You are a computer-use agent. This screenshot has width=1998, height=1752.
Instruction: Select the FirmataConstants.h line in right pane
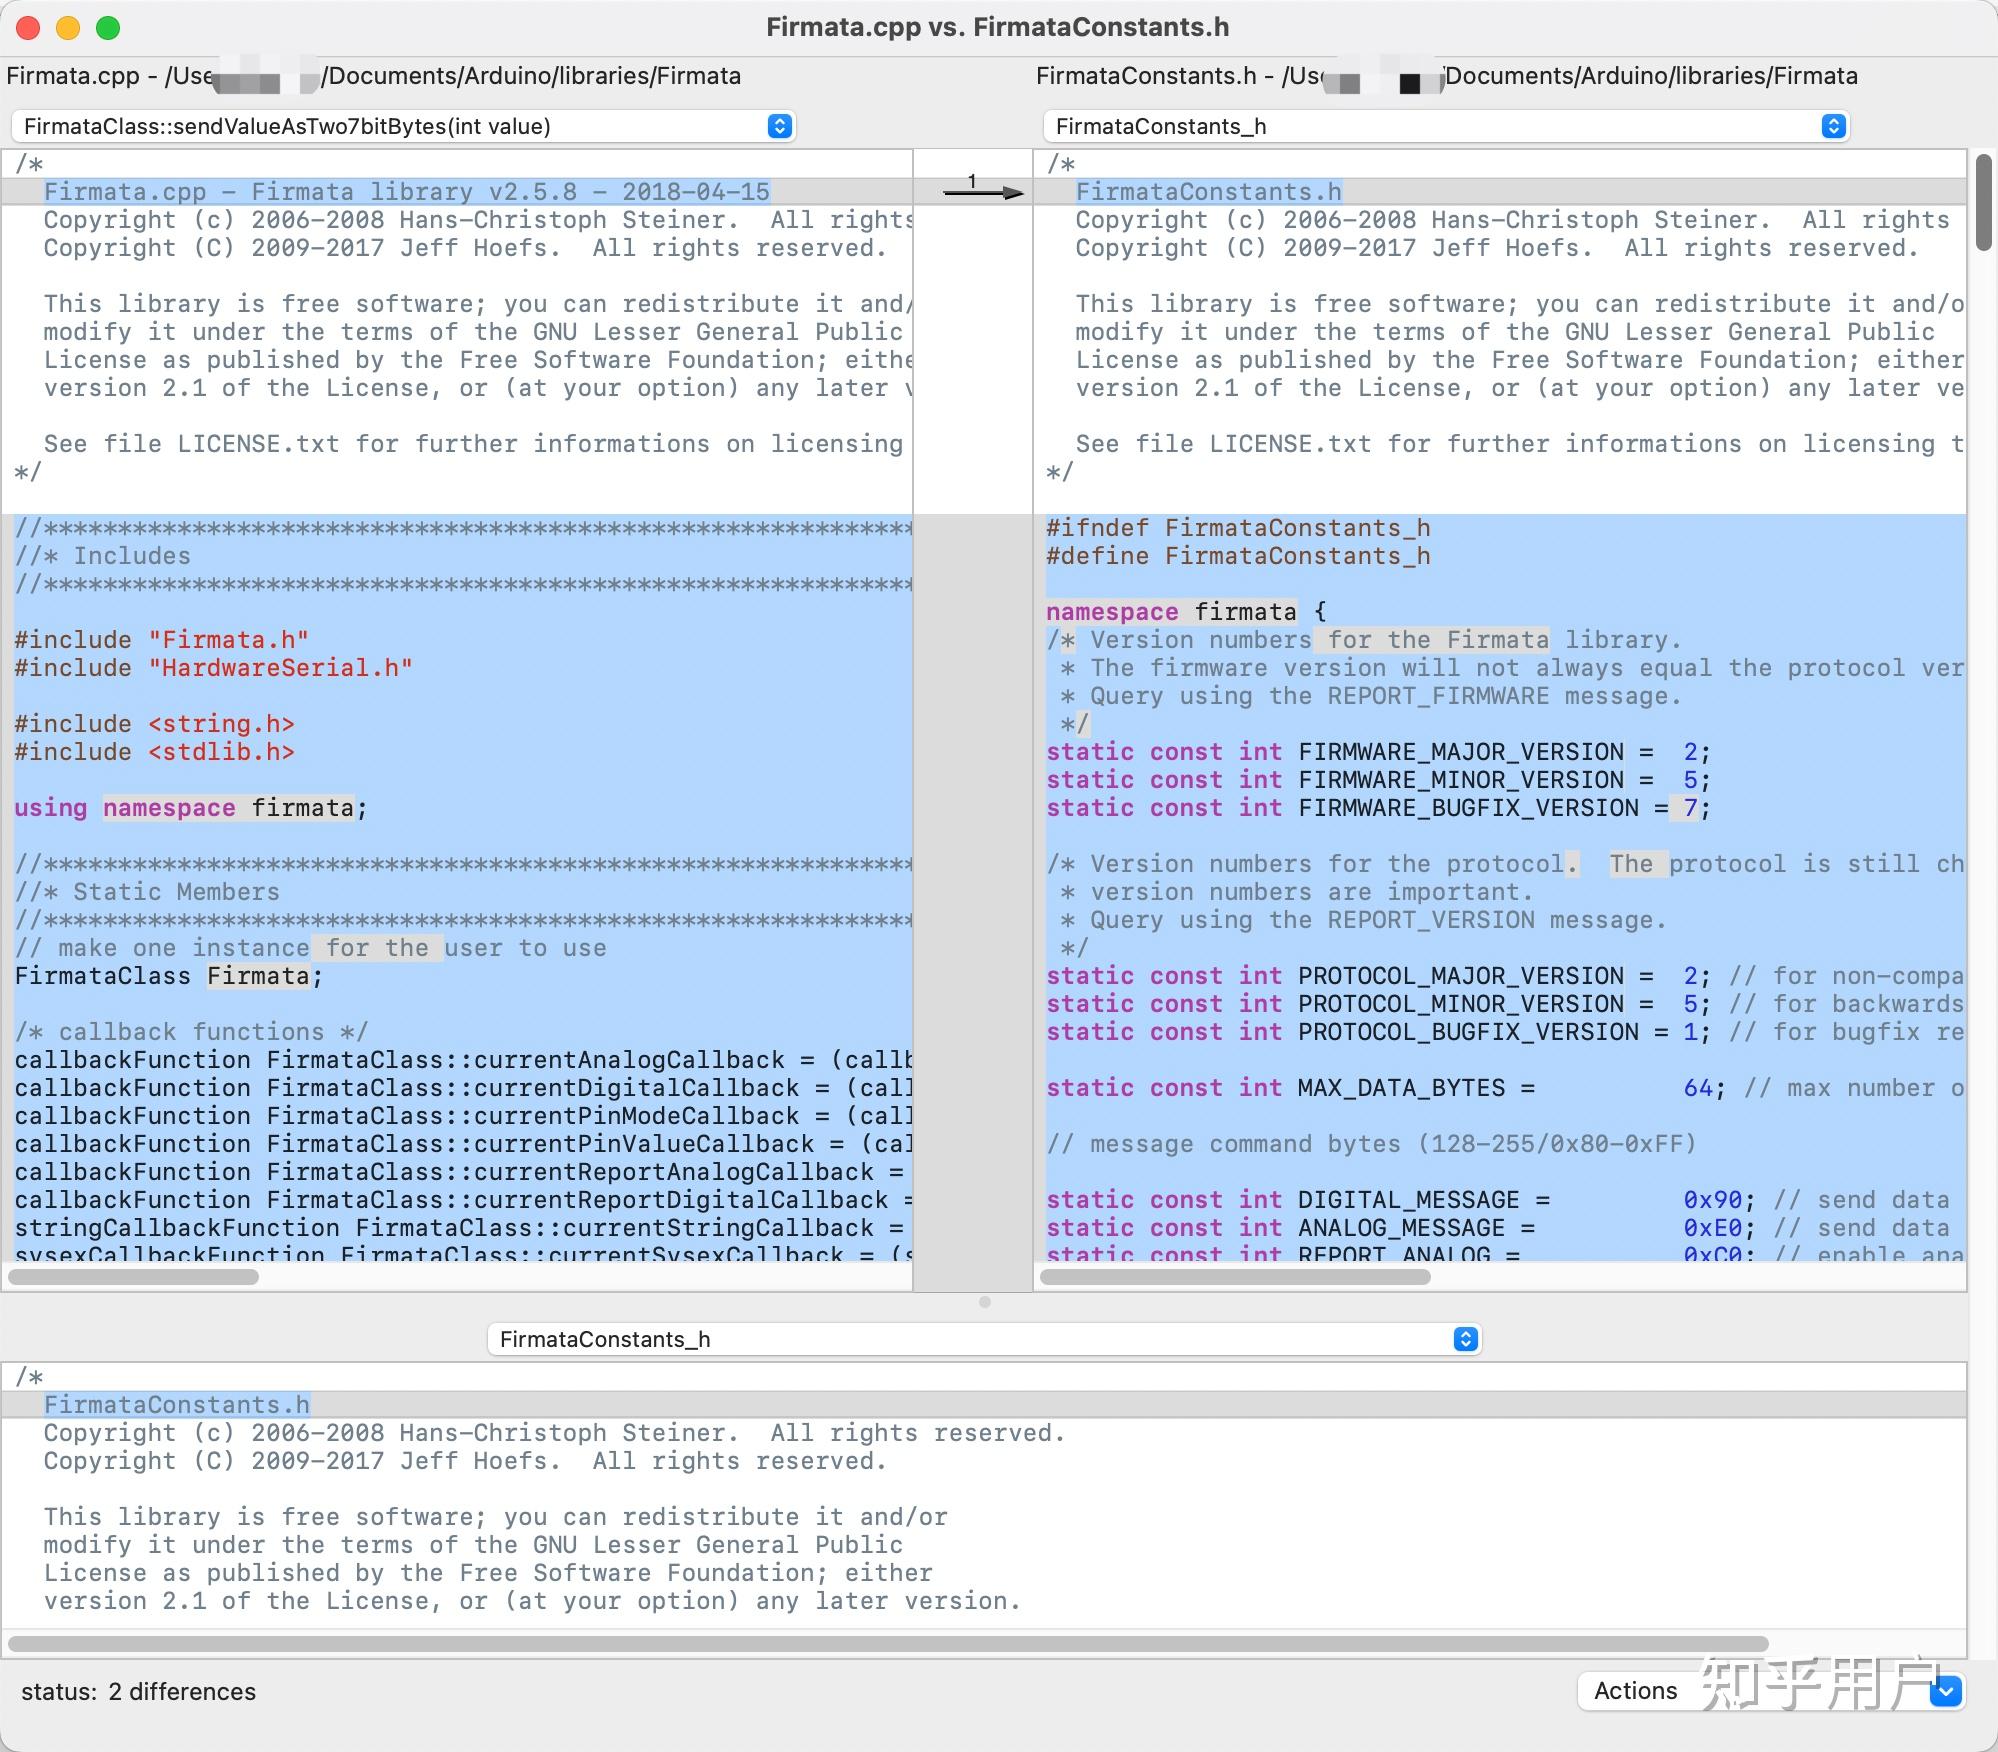click(1208, 192)
